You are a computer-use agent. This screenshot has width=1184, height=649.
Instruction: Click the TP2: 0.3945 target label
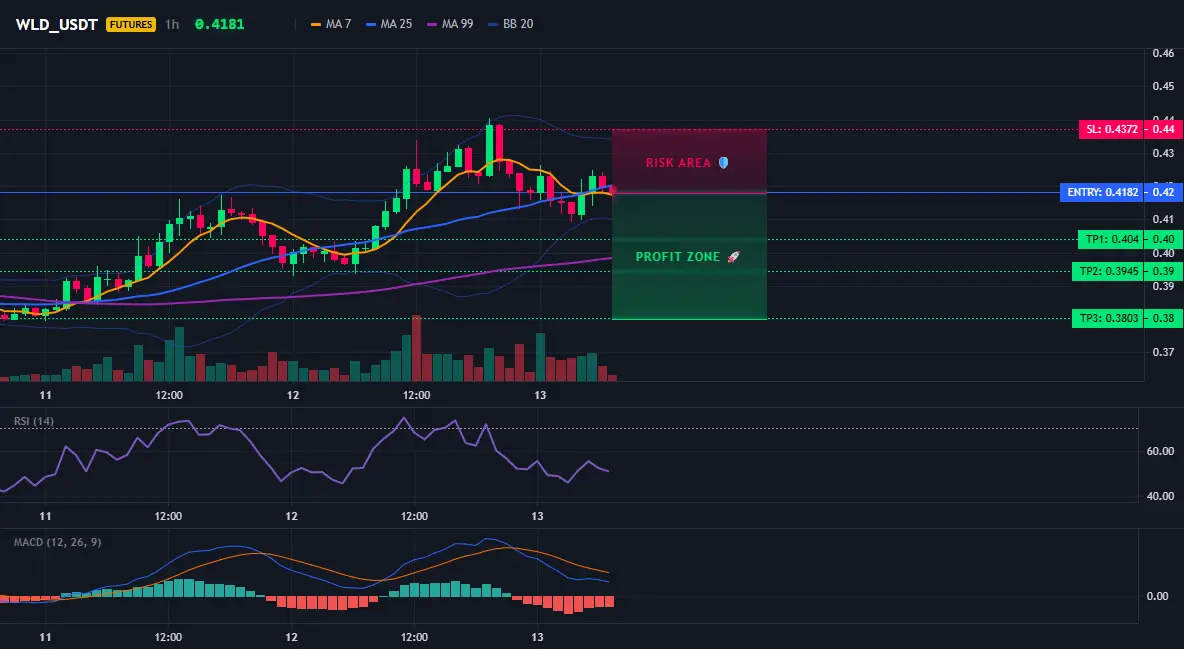[x=1108, y=271]
